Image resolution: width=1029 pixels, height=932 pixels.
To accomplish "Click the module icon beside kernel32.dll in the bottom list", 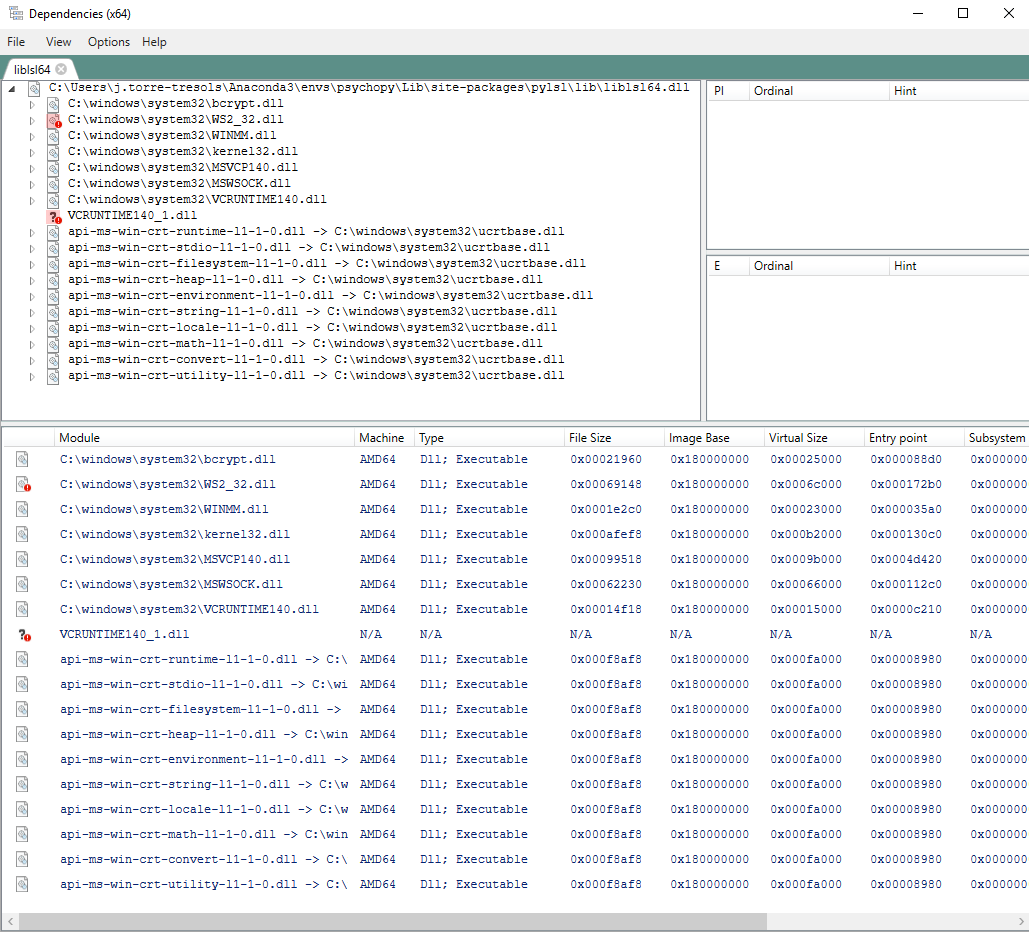I will [22, 535].
